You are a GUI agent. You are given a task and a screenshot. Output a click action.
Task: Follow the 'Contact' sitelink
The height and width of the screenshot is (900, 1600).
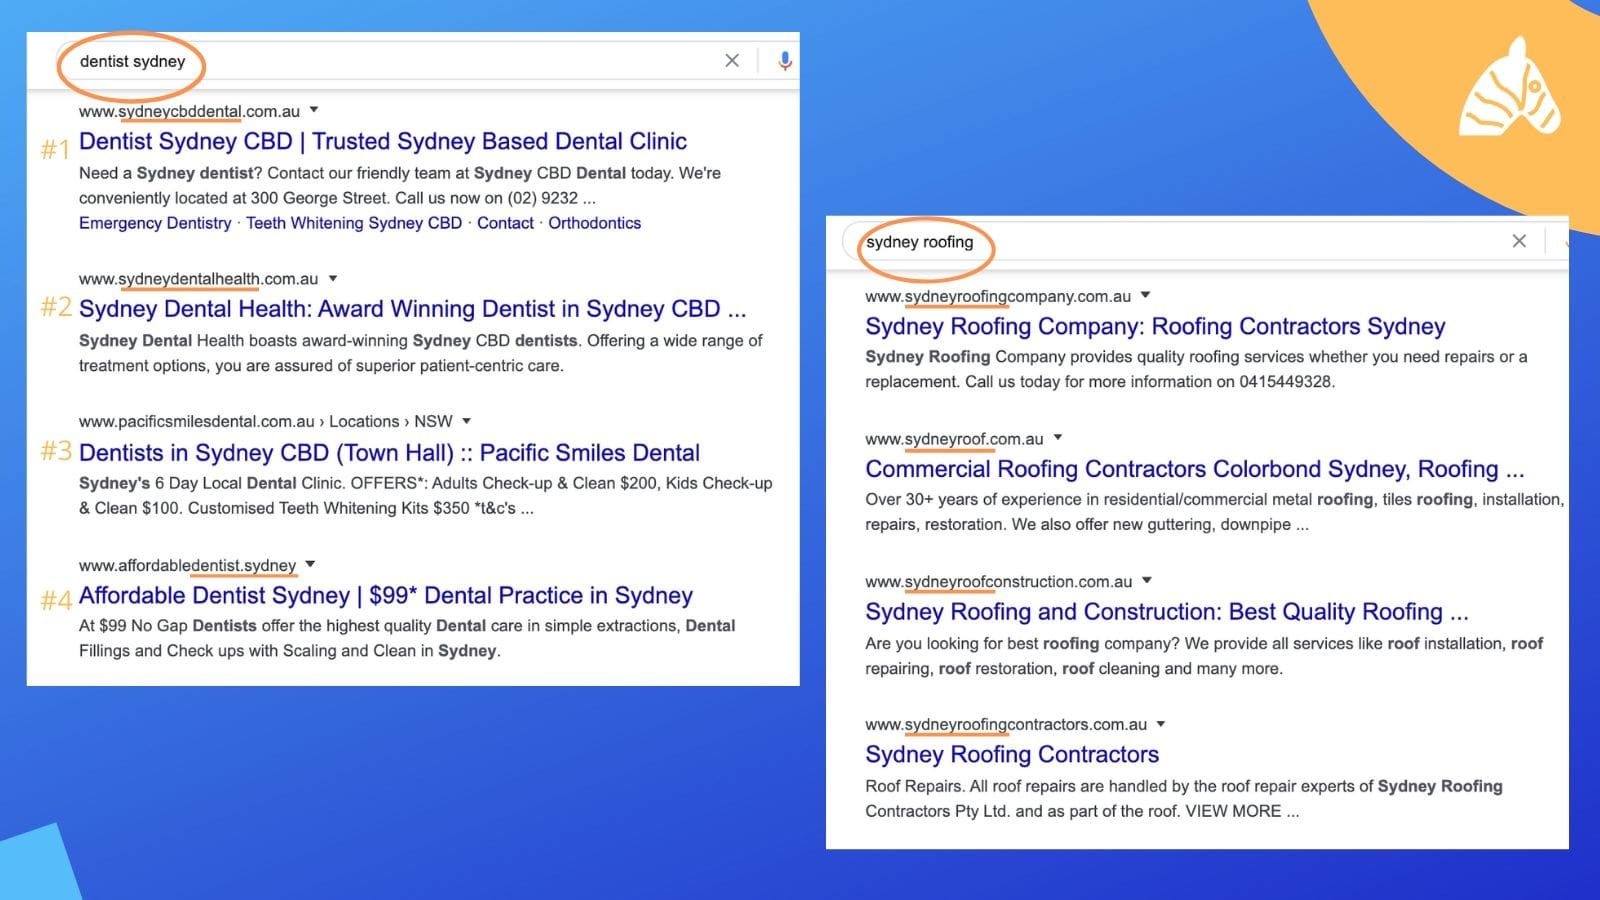(x=505, y=223)
